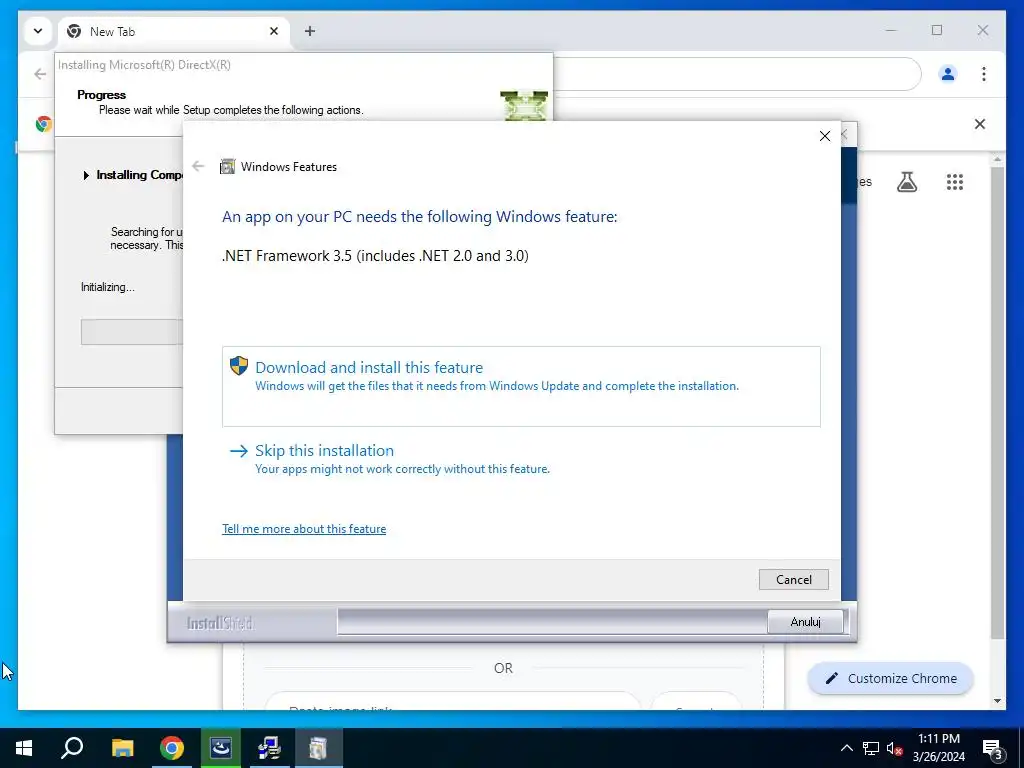Open network status tray icon
Screen dimensions: 1024x768
coord(870,748)
